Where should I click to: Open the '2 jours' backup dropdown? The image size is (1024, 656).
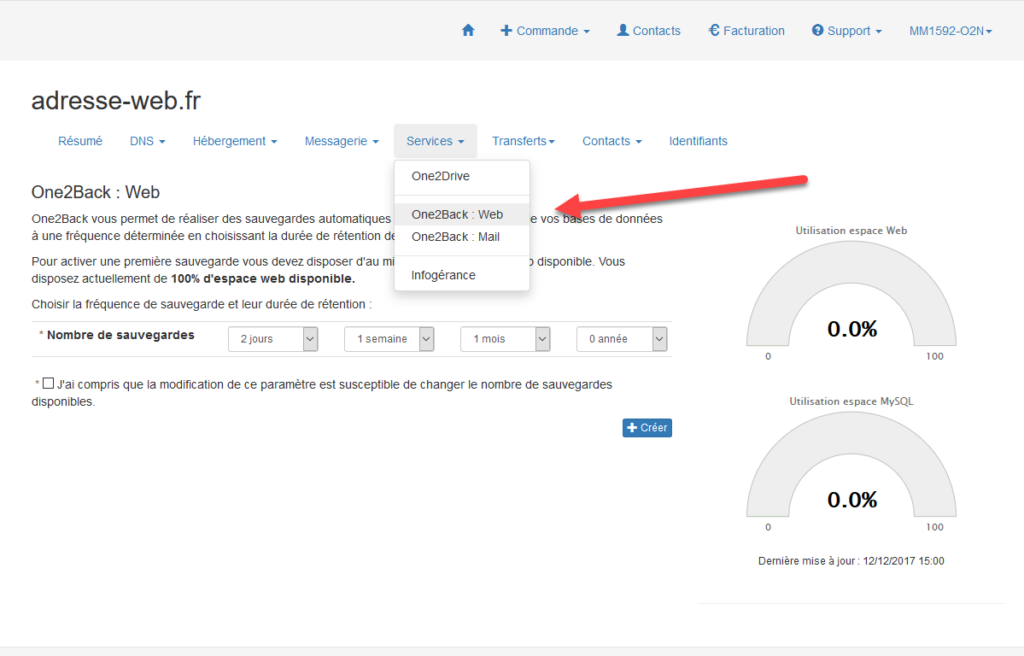[x=273, y=339]
